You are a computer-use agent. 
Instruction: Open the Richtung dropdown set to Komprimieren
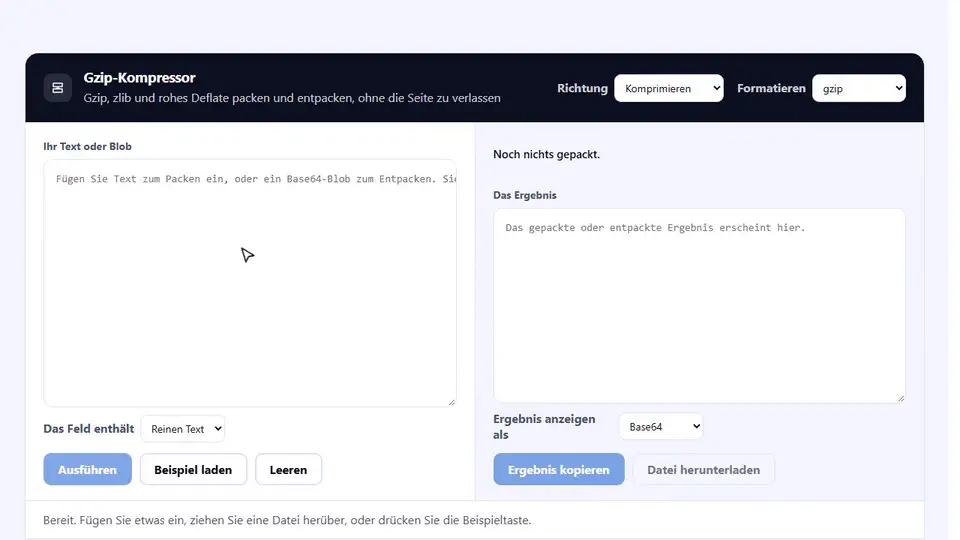(669, 88)
